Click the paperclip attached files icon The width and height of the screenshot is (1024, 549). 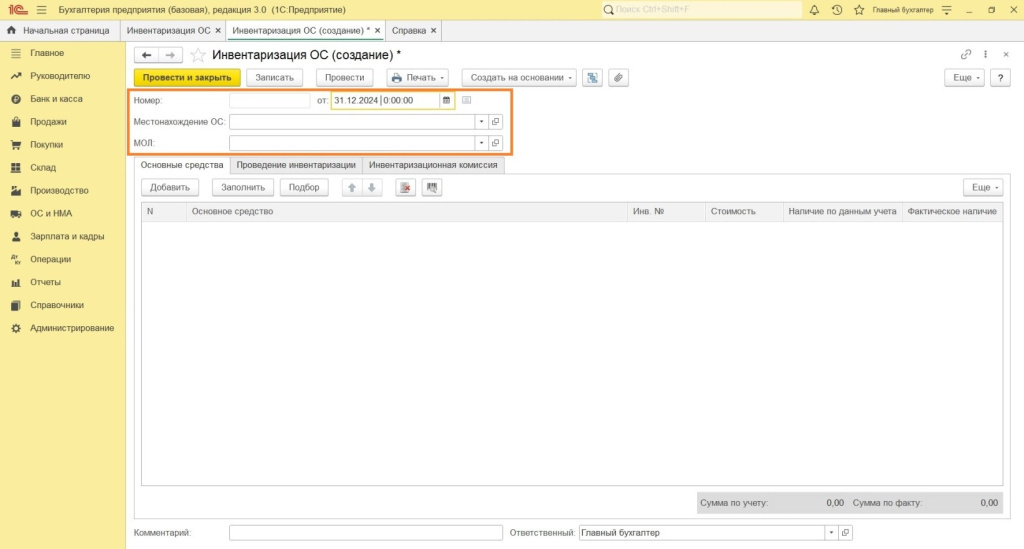[618, 78]
